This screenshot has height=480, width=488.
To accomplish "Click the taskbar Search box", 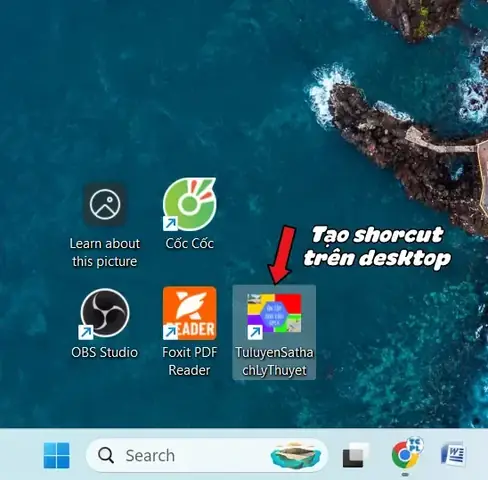I will pyautogui.click(x=207, y=455).
